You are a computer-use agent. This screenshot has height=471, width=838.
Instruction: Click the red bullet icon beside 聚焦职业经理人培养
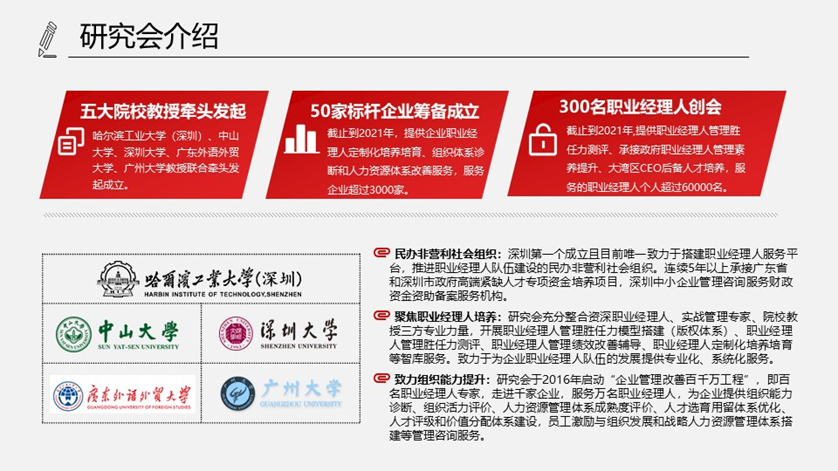381,315
